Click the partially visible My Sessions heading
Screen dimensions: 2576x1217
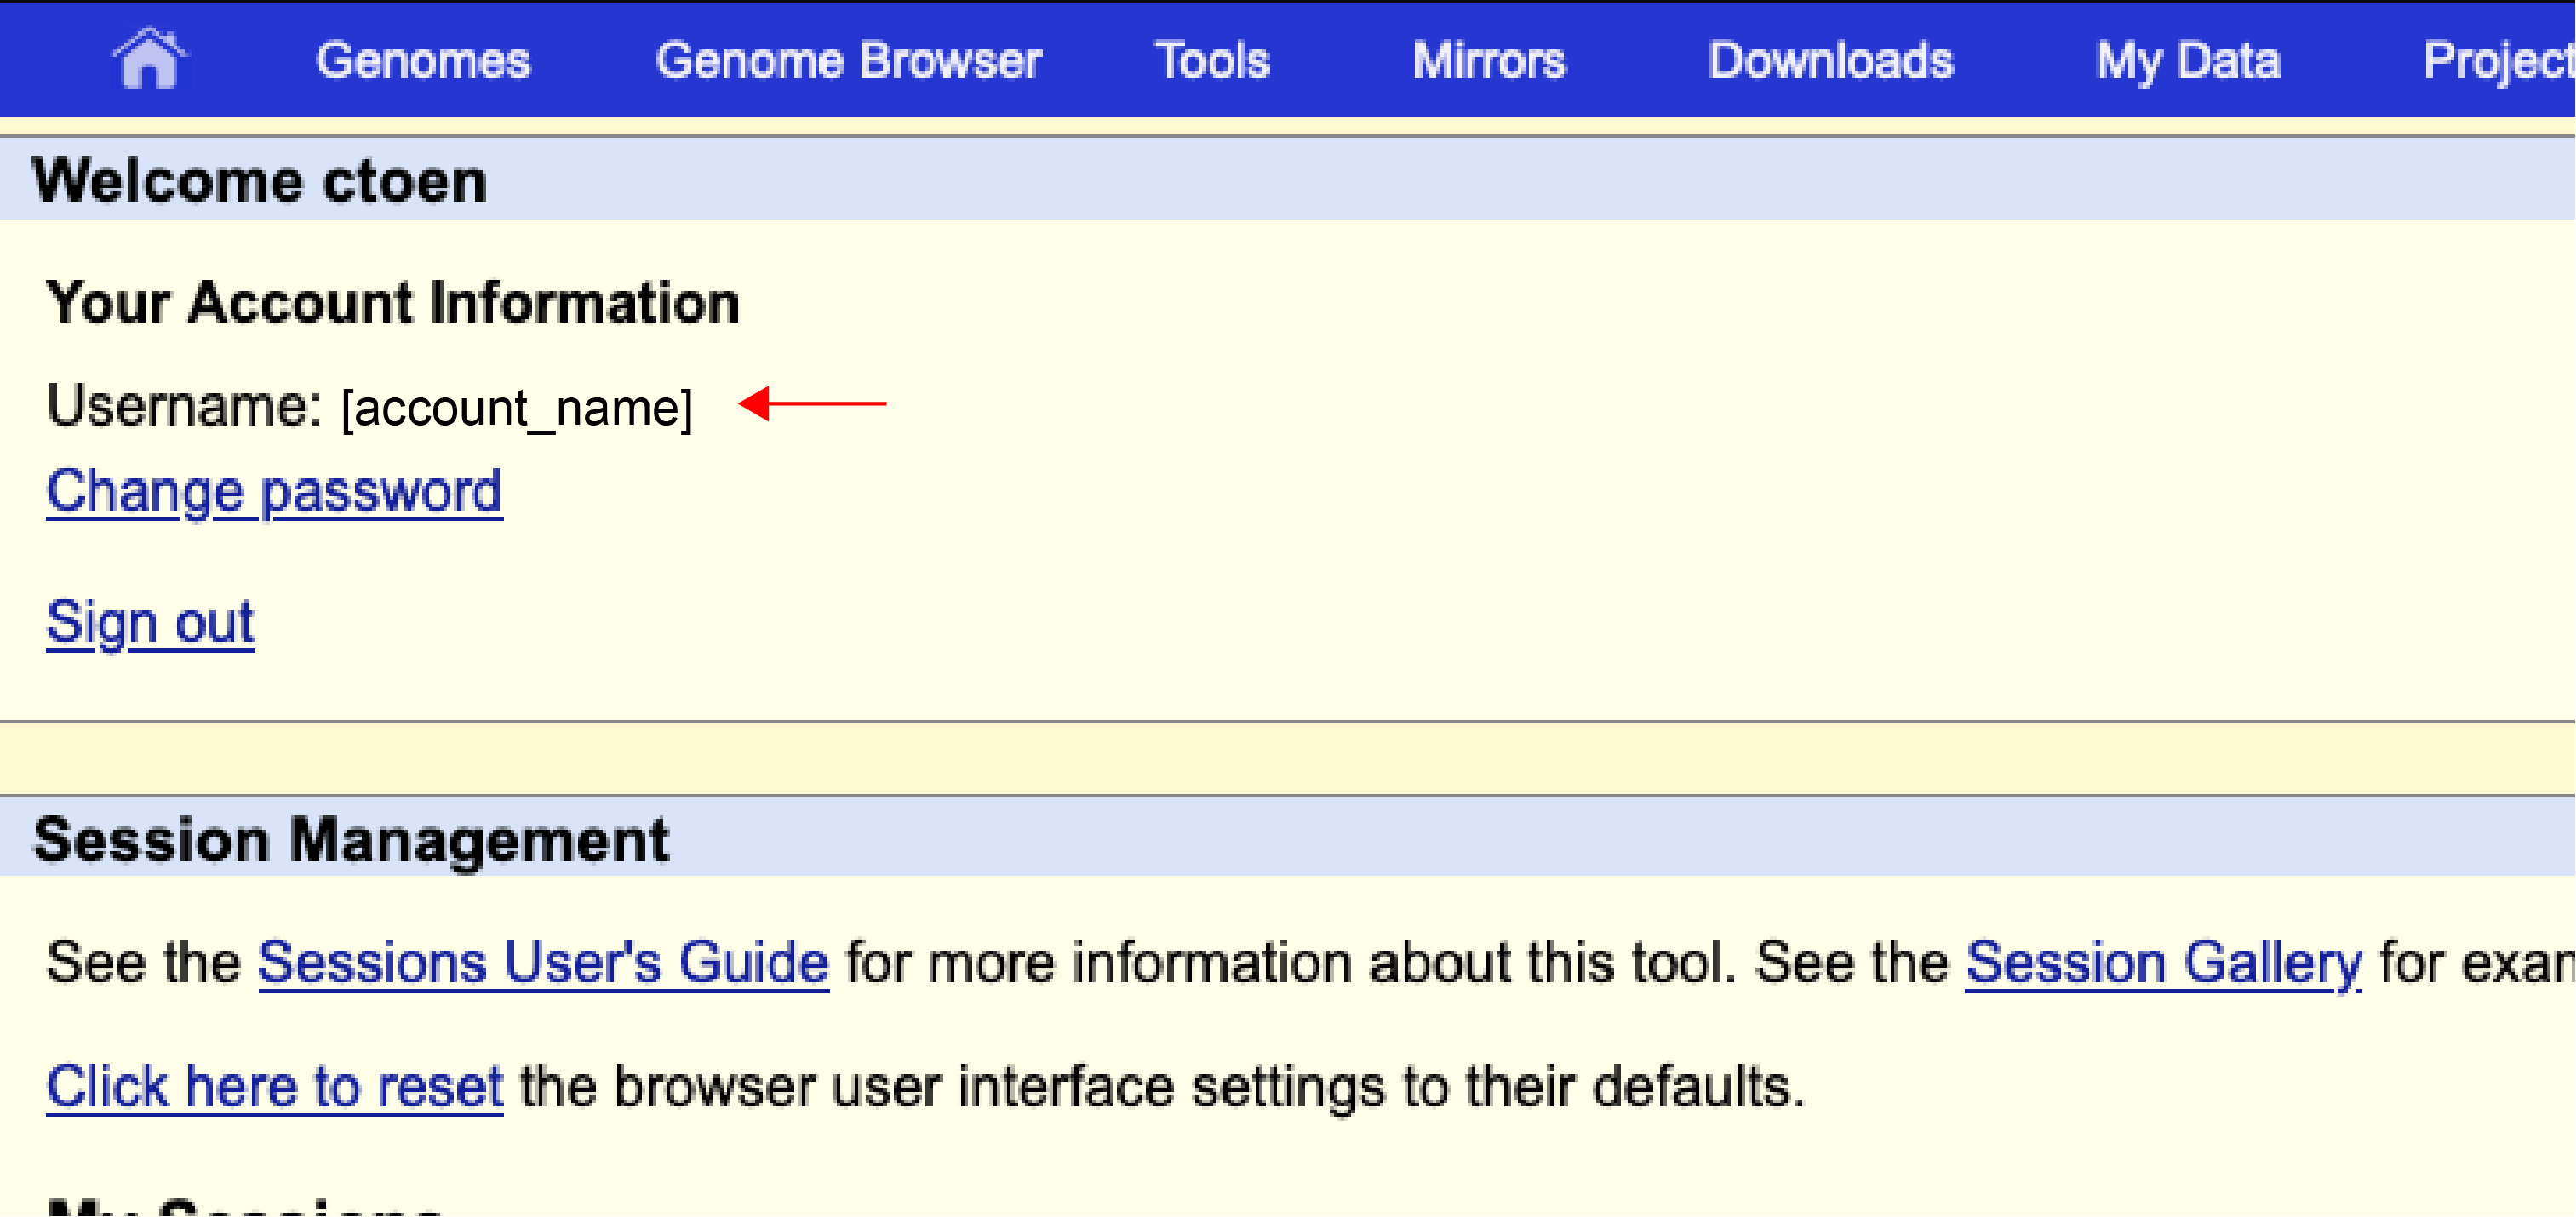coord(245,1206)
